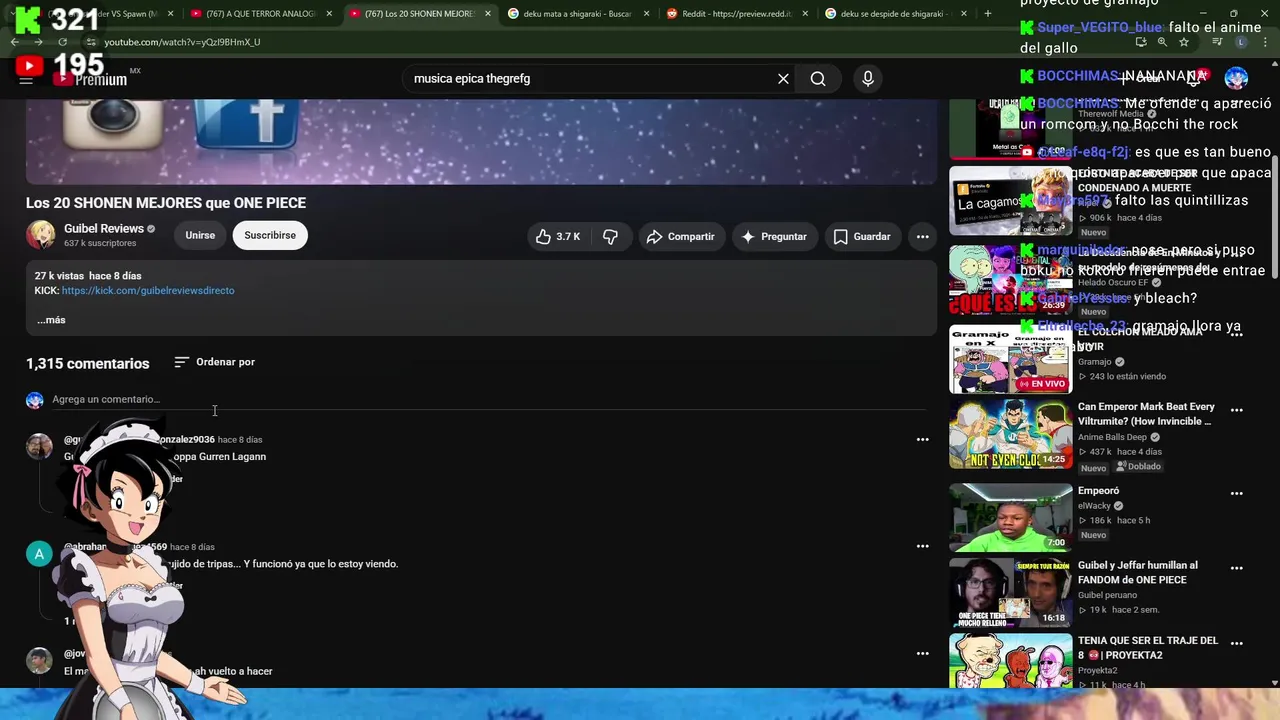The image size is (1280, 720).
Task: Click the Unirse membership button
Action: [x=200, y=235]
